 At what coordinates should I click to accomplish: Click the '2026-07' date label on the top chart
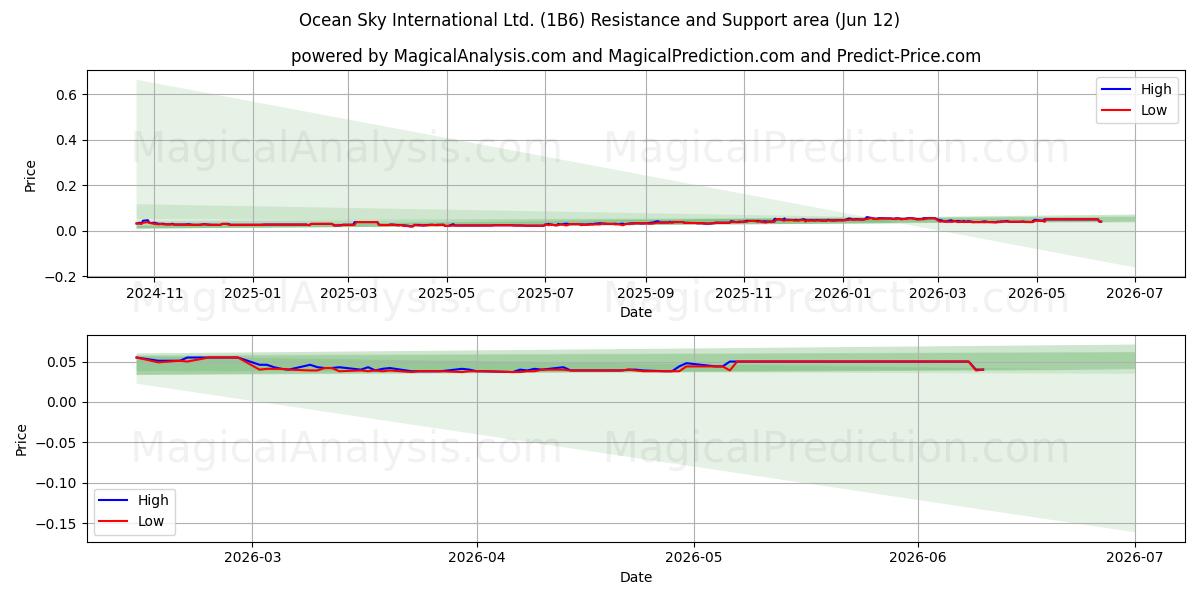point(1135,295)
